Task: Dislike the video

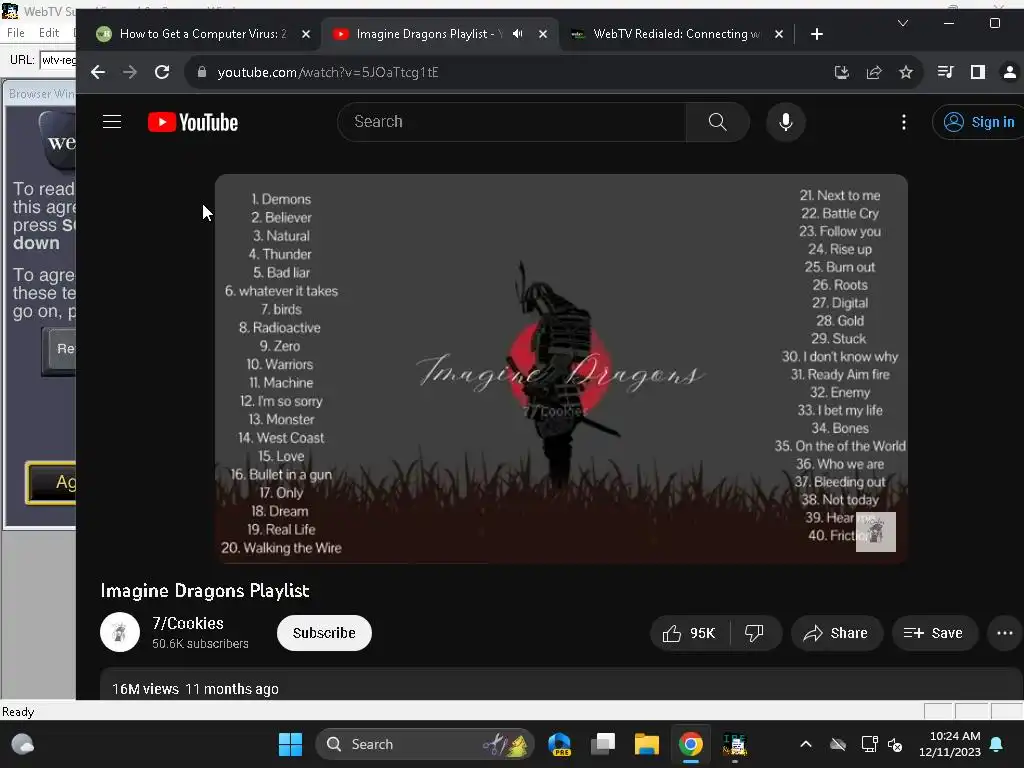Action: 754,633
